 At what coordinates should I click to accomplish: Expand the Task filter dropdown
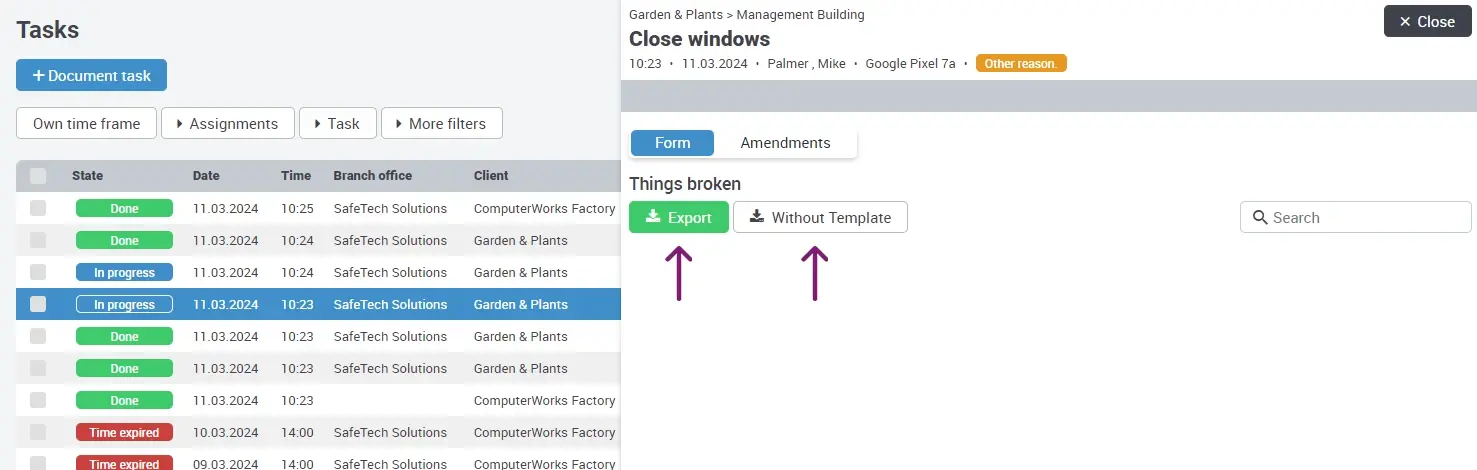coord(337,124)
